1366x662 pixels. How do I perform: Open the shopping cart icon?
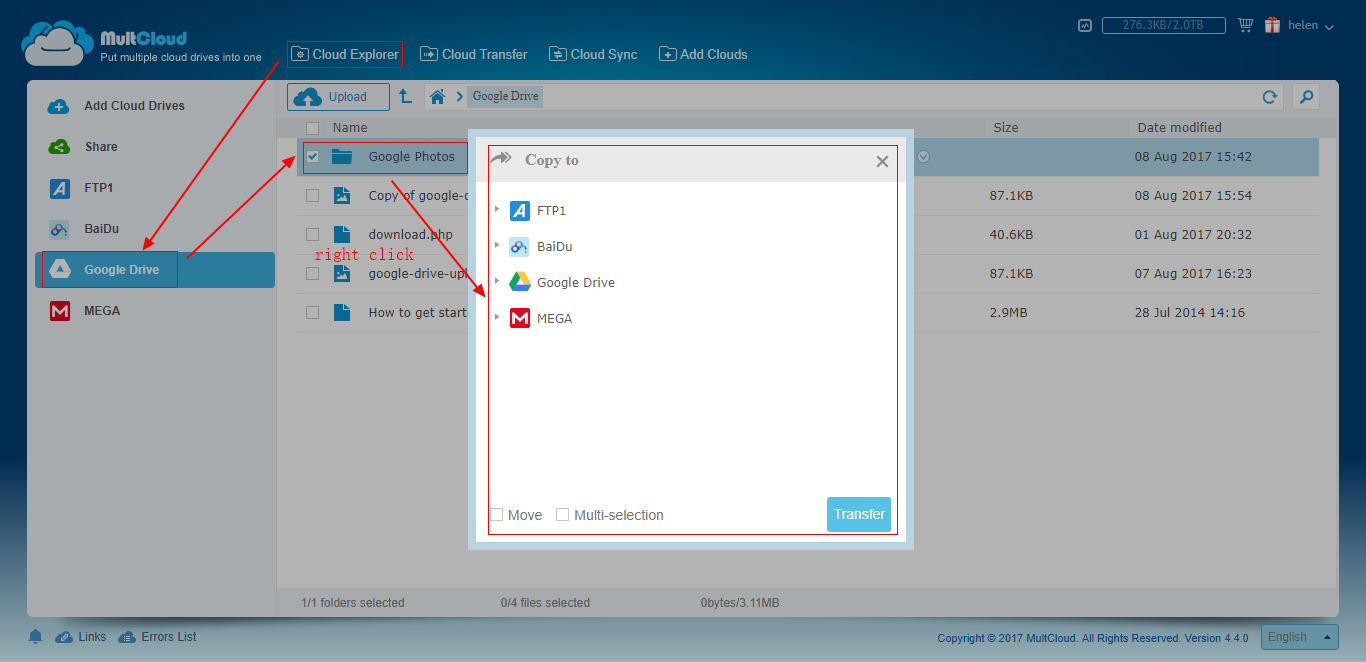tap(1245, 25)
